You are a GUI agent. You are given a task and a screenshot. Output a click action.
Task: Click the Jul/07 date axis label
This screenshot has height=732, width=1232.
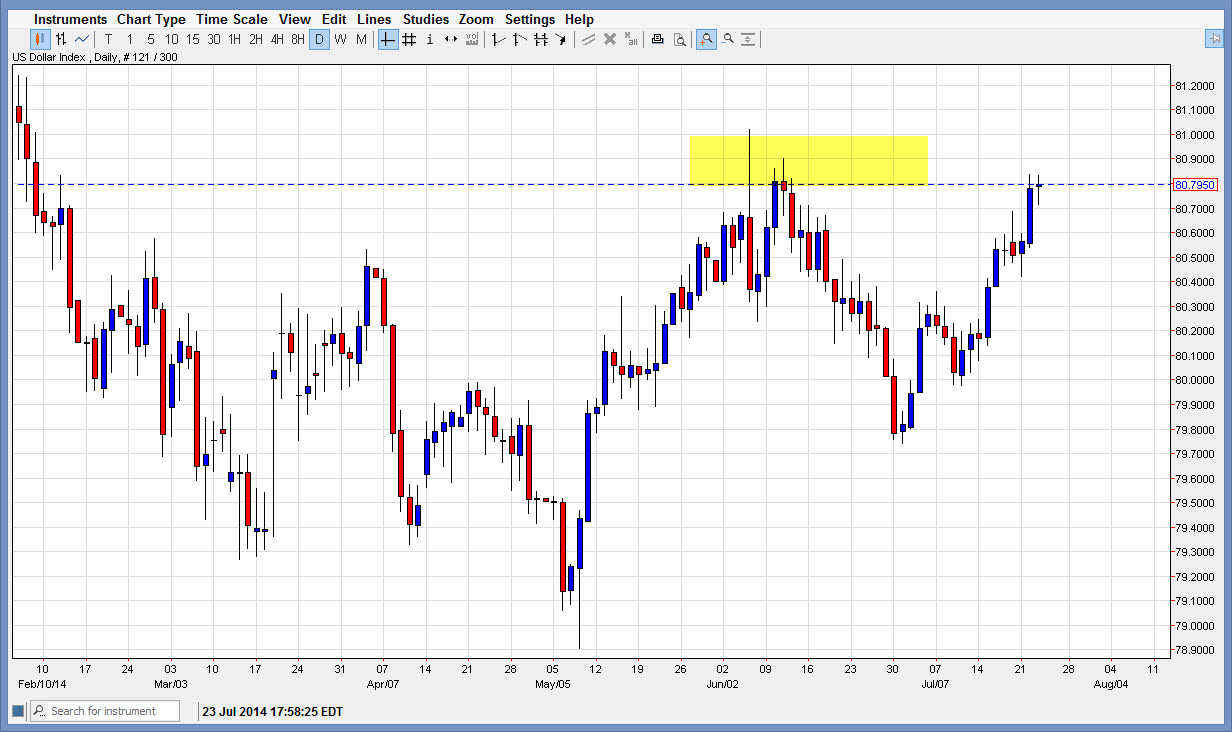(935, 684)
